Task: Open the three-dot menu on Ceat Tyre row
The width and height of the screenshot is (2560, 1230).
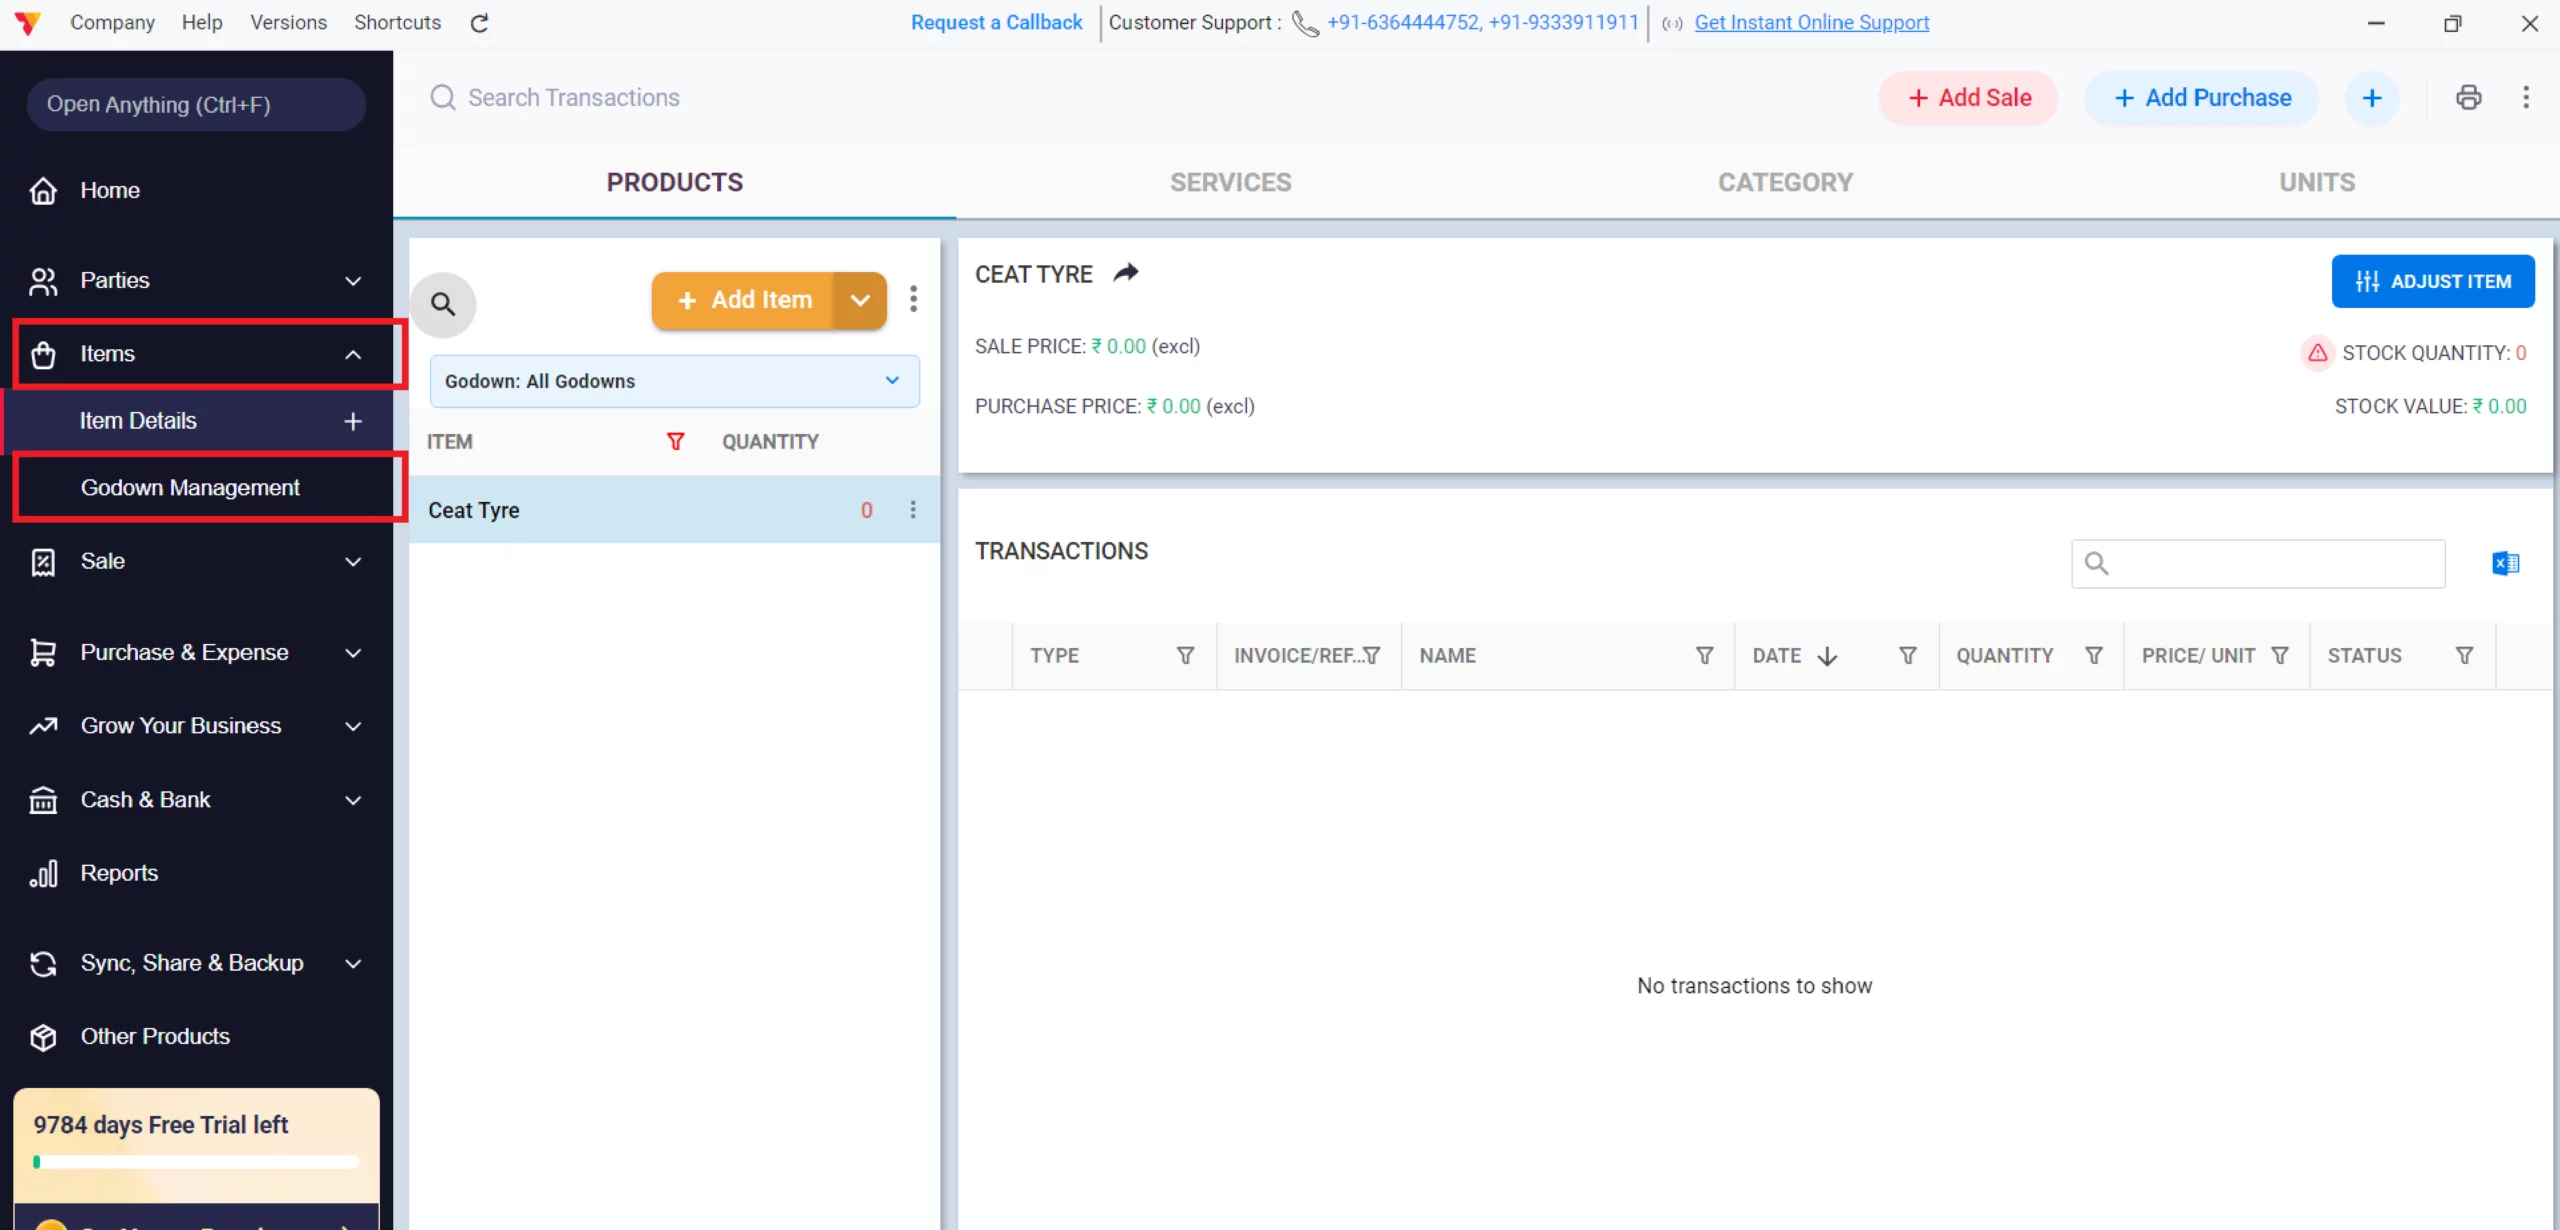Action: click(x=912, y=510)
